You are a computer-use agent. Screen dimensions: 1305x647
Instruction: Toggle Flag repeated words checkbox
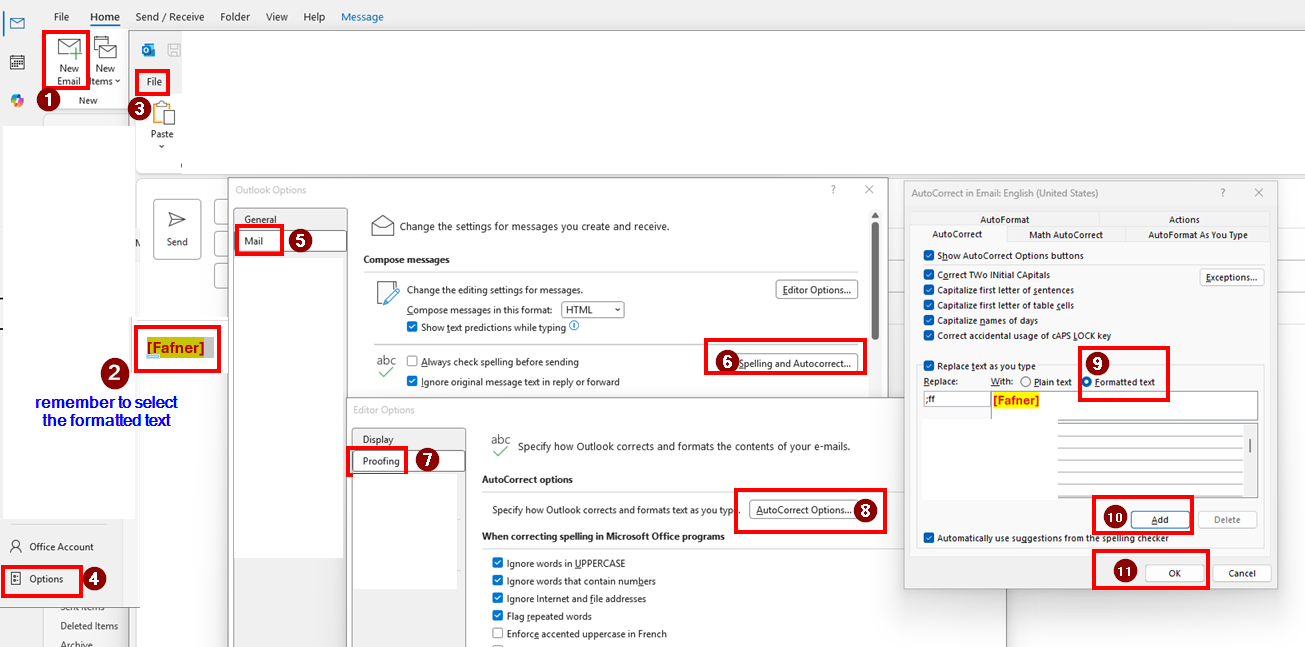(x=498, y=616)
